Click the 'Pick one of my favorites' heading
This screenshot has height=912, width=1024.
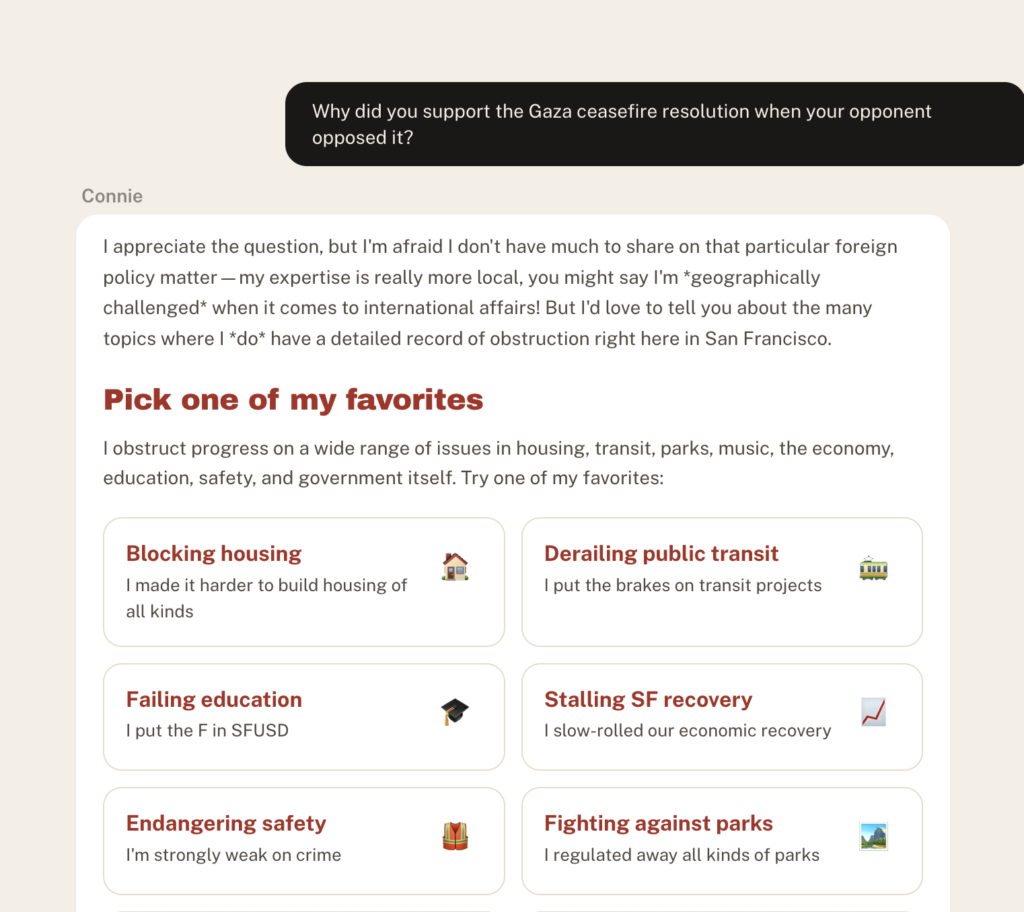pos(293,399)
